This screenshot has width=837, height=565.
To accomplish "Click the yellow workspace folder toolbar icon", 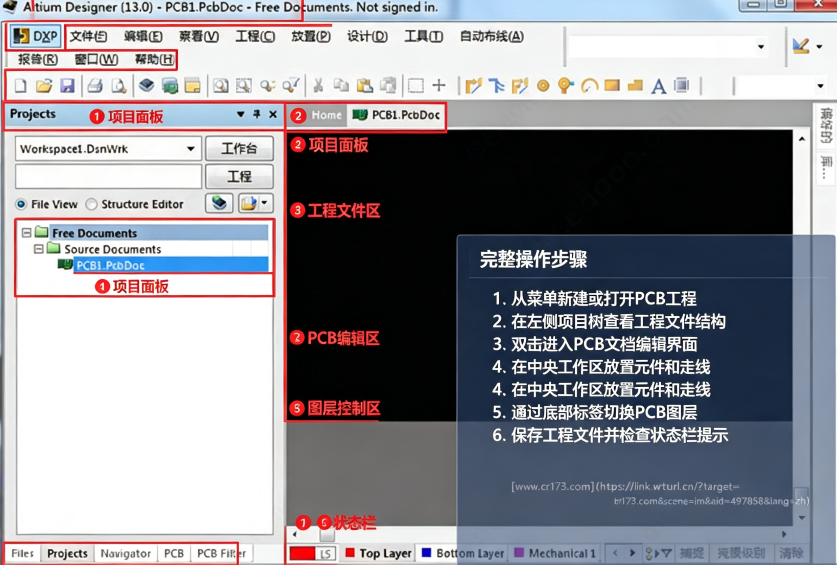I will (x=192, y=85).
